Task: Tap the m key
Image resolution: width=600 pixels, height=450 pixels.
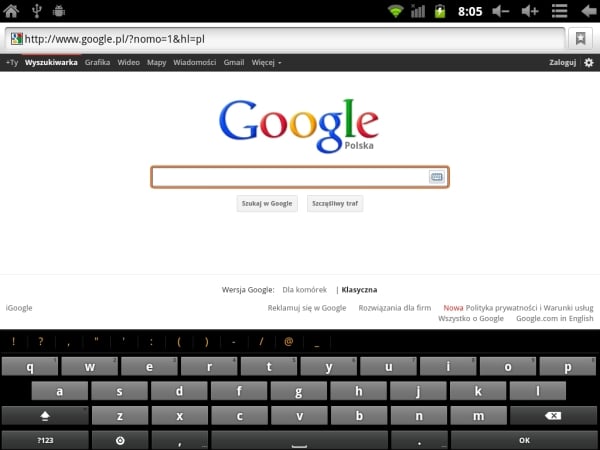Action: pyautogui.click(x=478, y=416)
